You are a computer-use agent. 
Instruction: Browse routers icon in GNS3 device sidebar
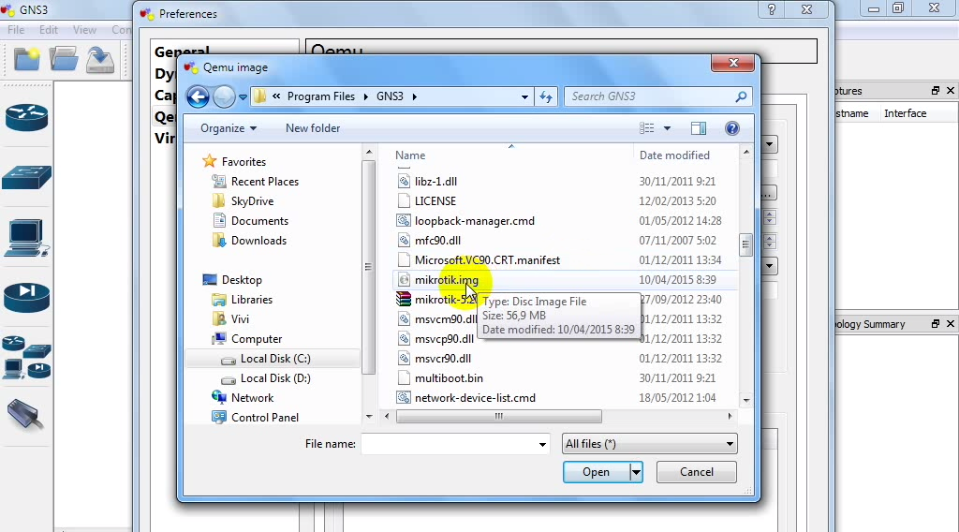tap(26, 117)
